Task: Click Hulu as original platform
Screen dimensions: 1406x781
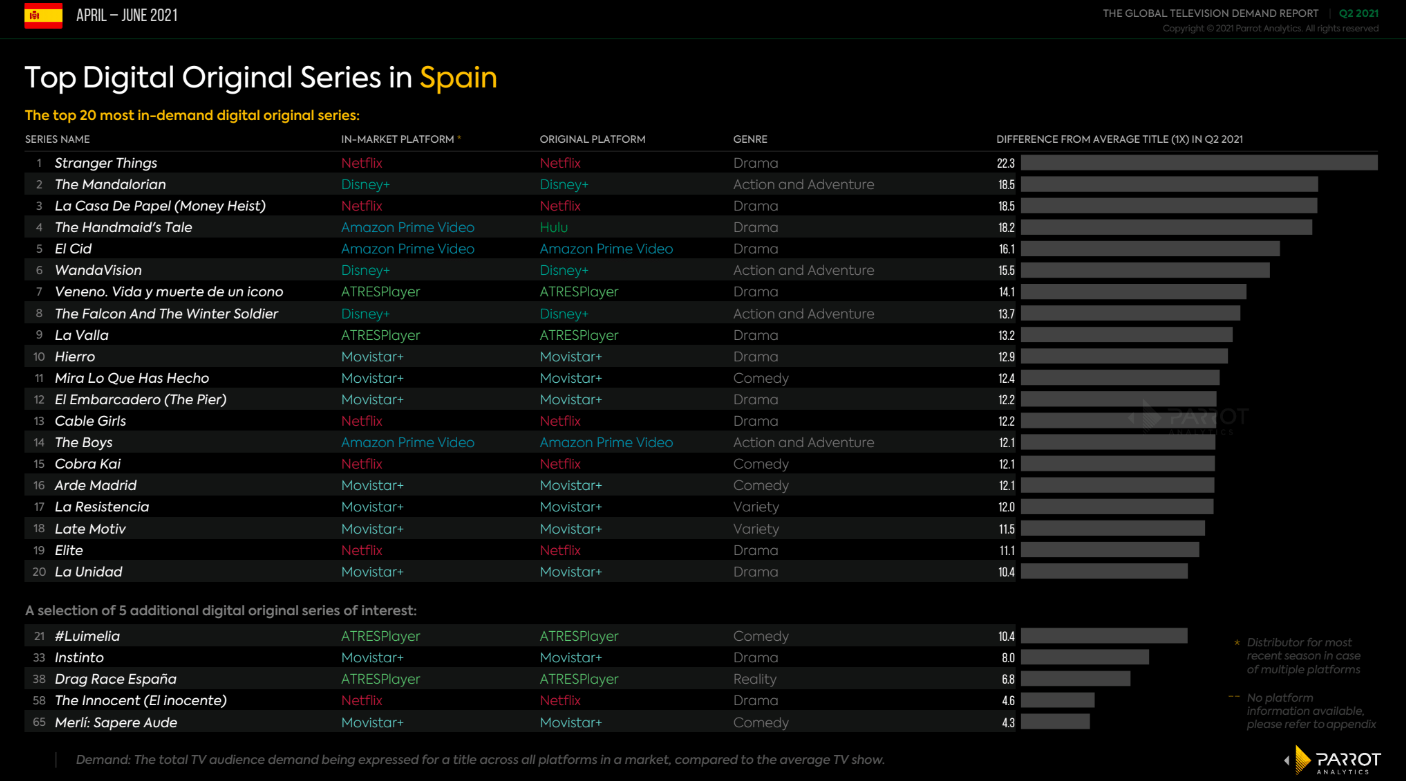Action: pos(554,228)
